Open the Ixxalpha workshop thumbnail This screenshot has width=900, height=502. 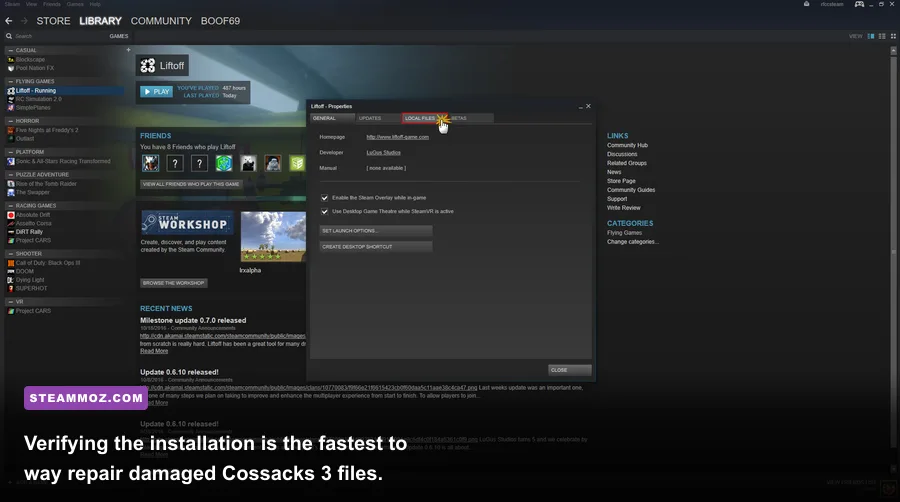point(273,236)
